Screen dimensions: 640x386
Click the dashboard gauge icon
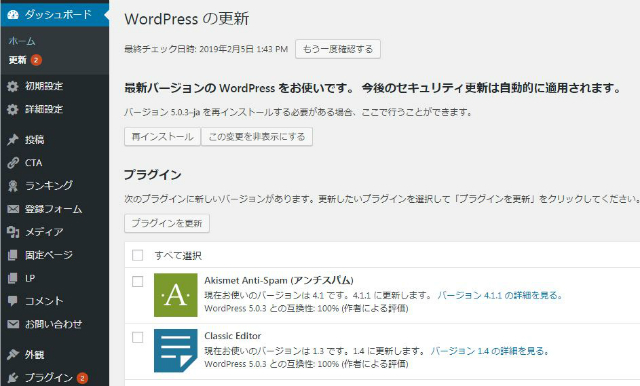[13, 14]
